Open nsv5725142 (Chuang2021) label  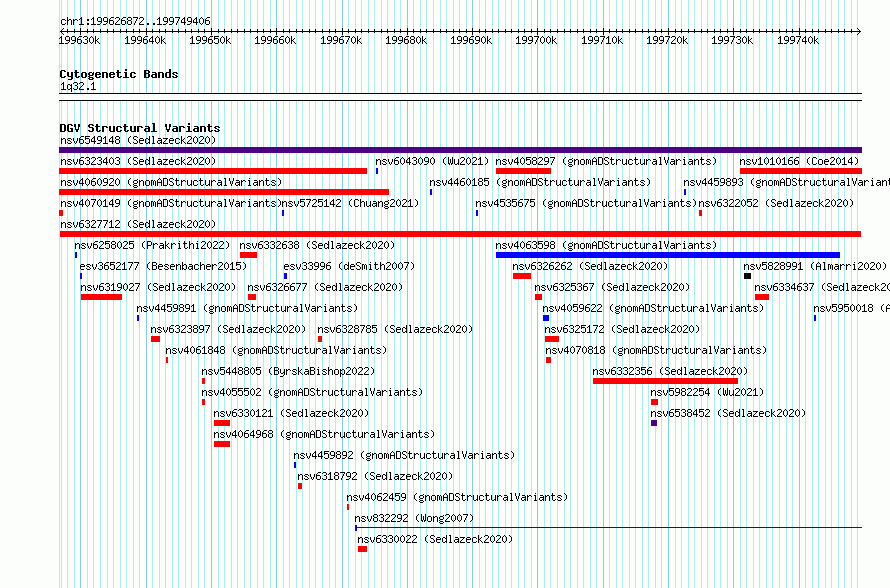coord(350,203)
